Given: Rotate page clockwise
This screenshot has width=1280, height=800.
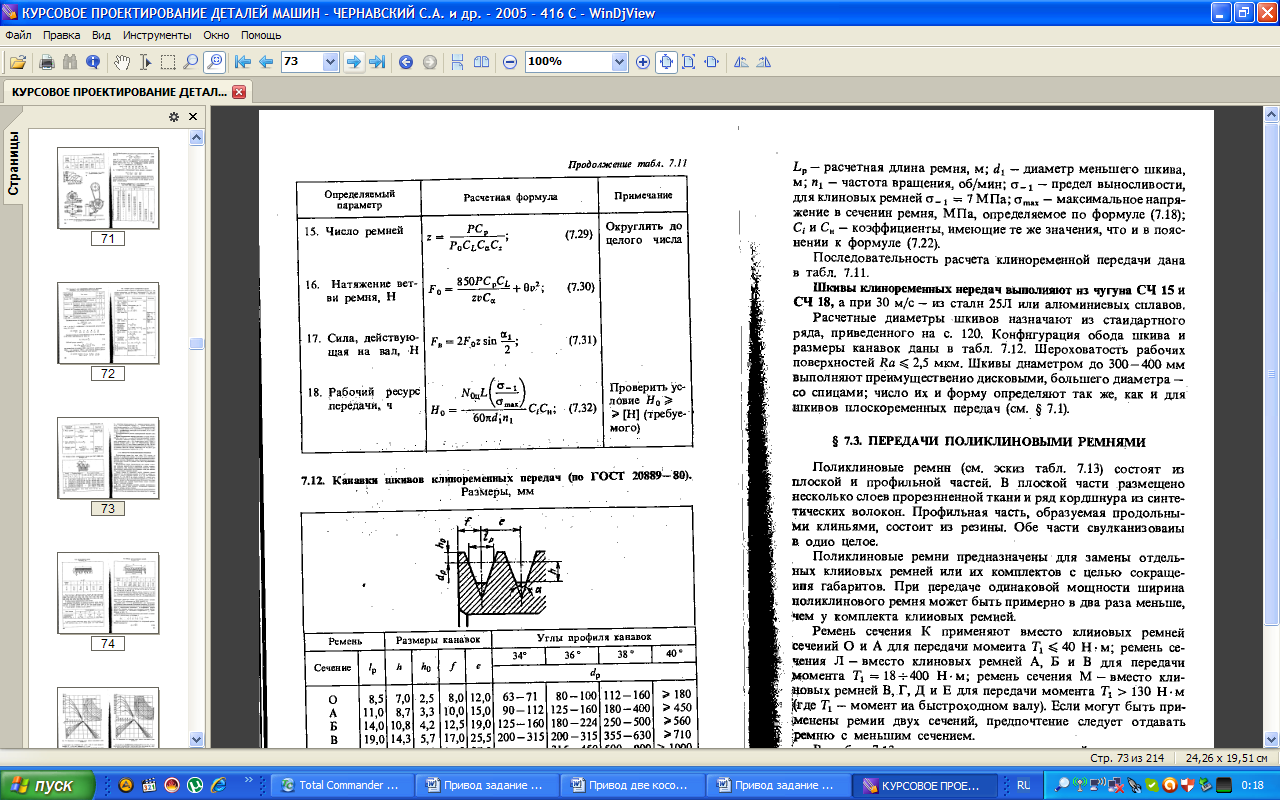Looking at the screenshot, I should 764,62.
